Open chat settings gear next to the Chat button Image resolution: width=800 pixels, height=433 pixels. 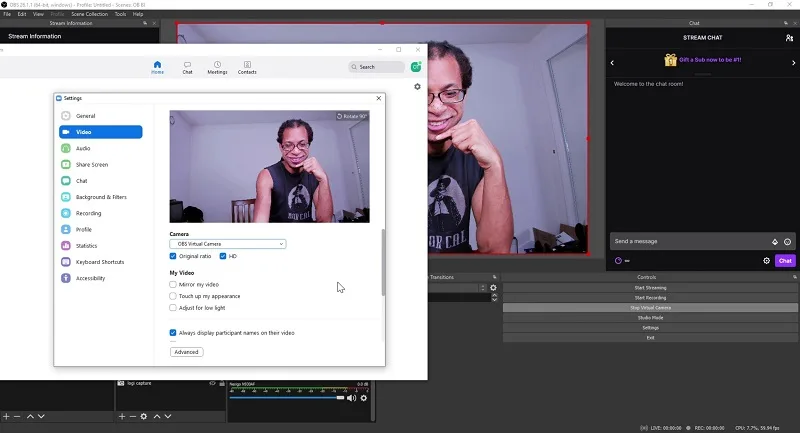(x=766, y=261)
